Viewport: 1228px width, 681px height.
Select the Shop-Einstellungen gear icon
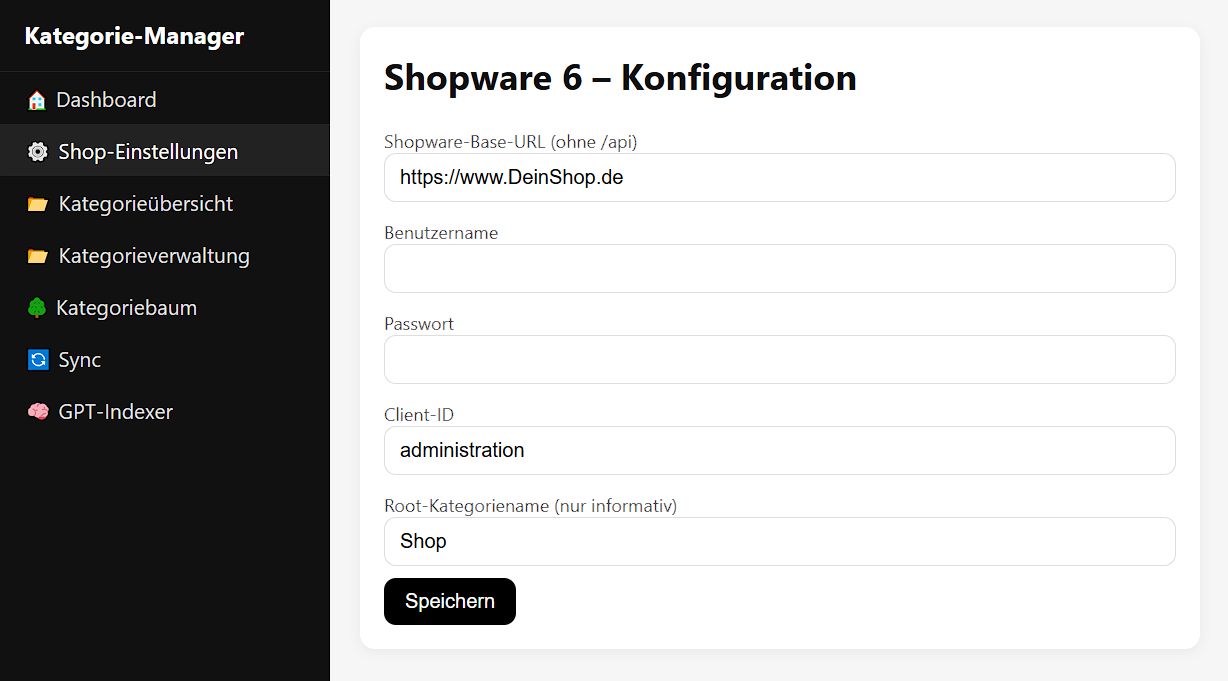coord(37,151)
